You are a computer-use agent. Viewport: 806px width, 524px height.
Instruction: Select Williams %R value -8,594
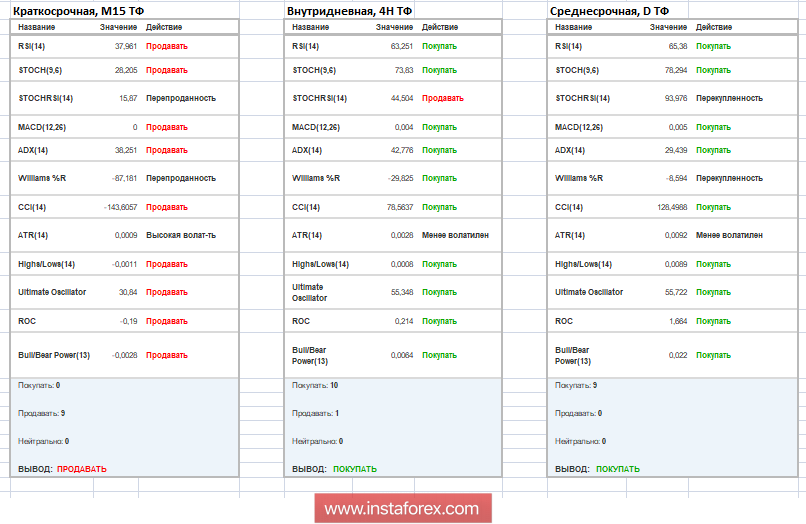coord(676,178)
